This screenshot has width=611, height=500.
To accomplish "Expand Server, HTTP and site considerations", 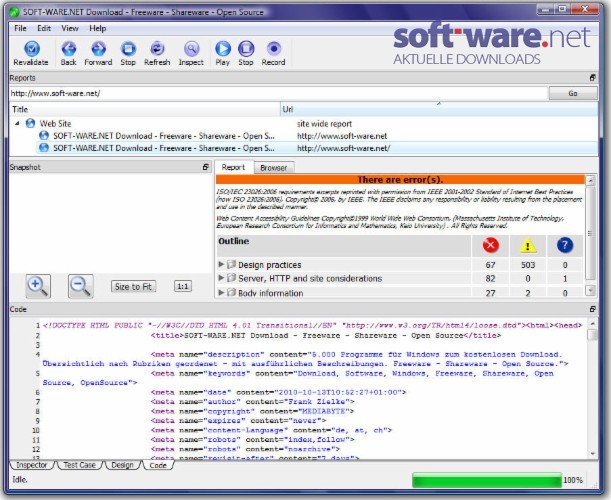I will (x=221, y=278).
